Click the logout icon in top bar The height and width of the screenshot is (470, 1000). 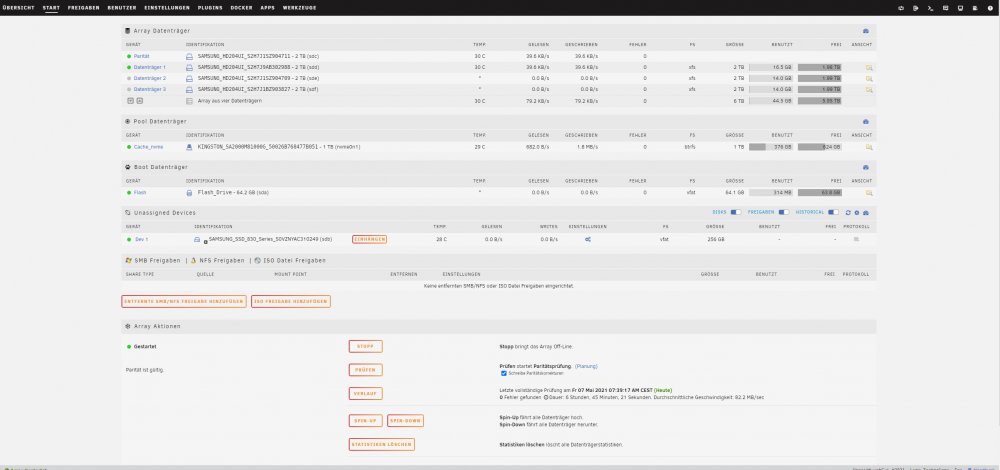(916, 8)
